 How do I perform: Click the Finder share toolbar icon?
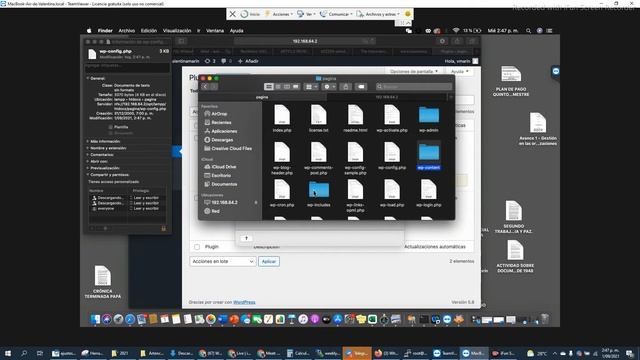[346, 87]
